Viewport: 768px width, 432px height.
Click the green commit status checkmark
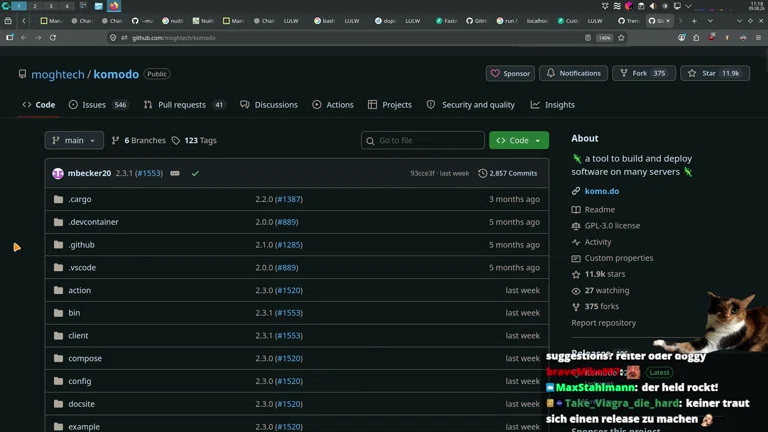tap(195, 173)
